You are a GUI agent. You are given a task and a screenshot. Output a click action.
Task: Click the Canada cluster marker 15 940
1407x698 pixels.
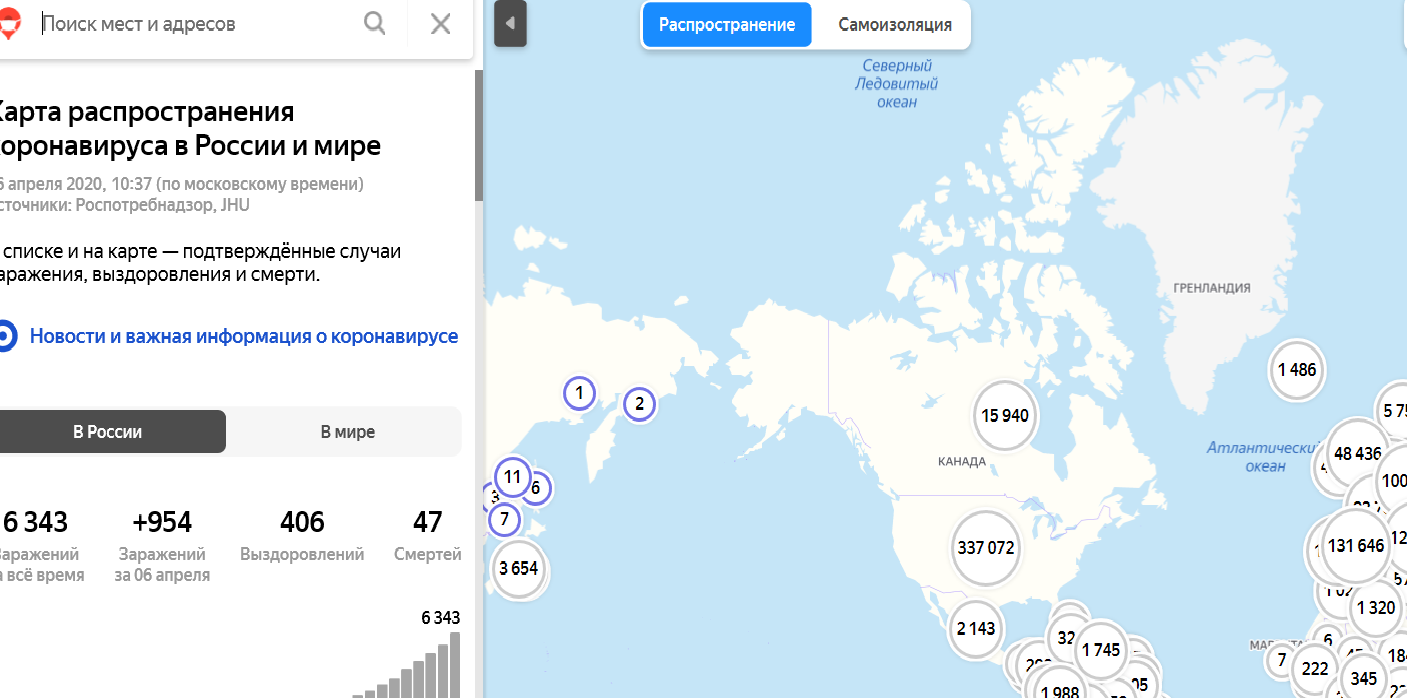(1005, 416)
